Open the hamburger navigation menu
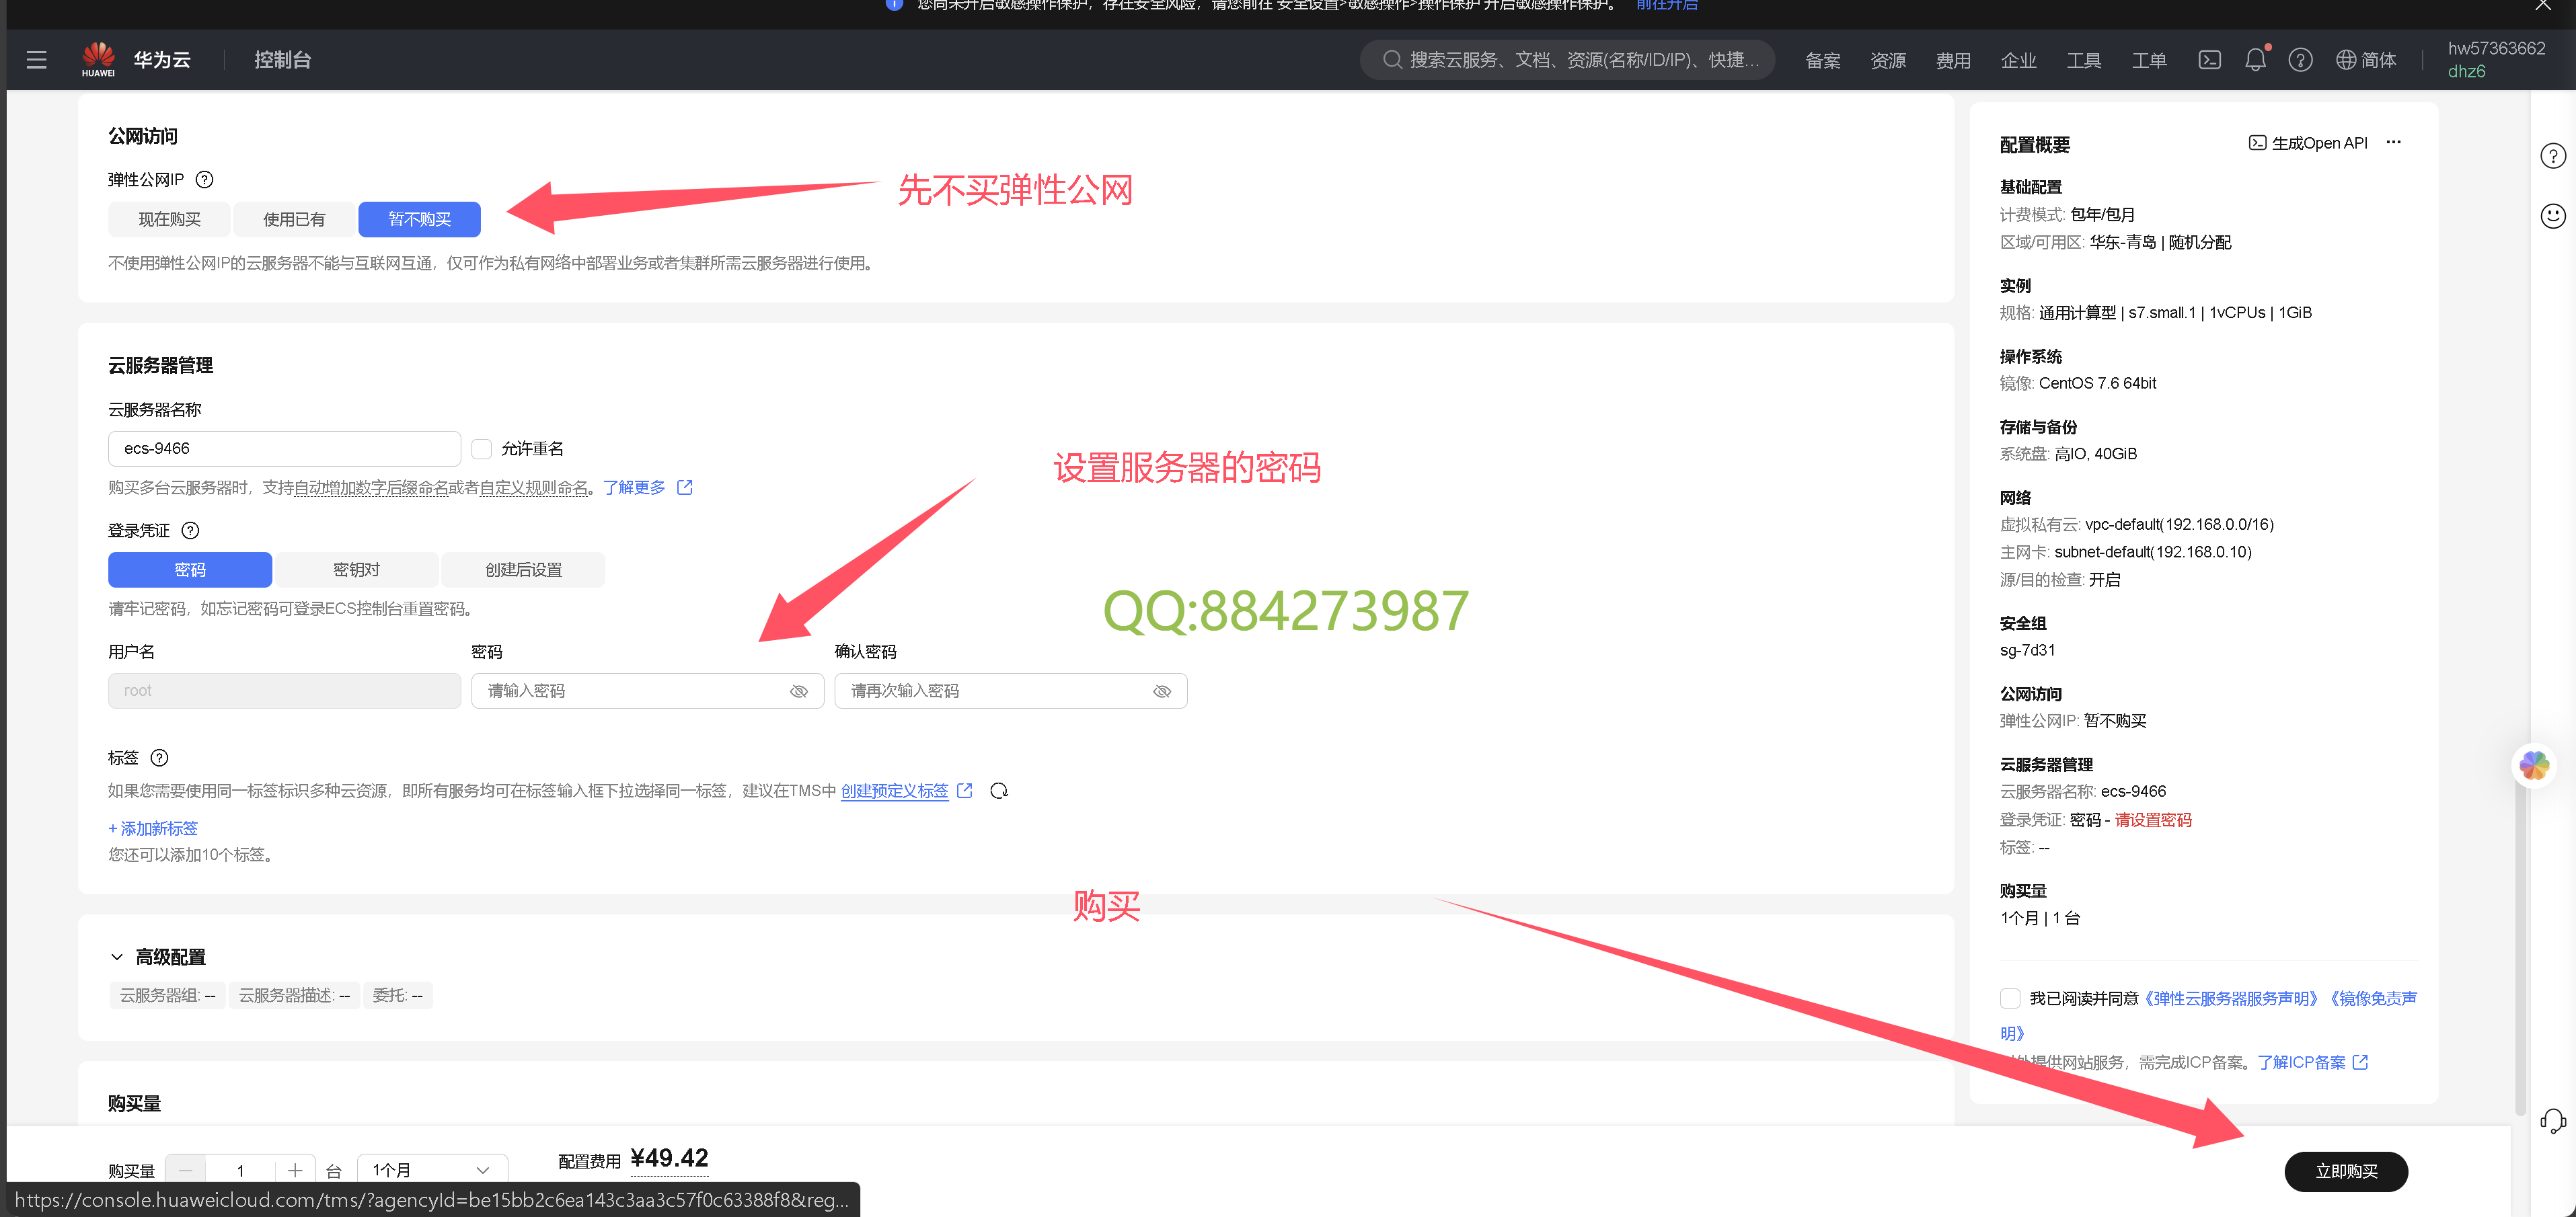The image size is (2576, 1217). [x=37, y=60]
